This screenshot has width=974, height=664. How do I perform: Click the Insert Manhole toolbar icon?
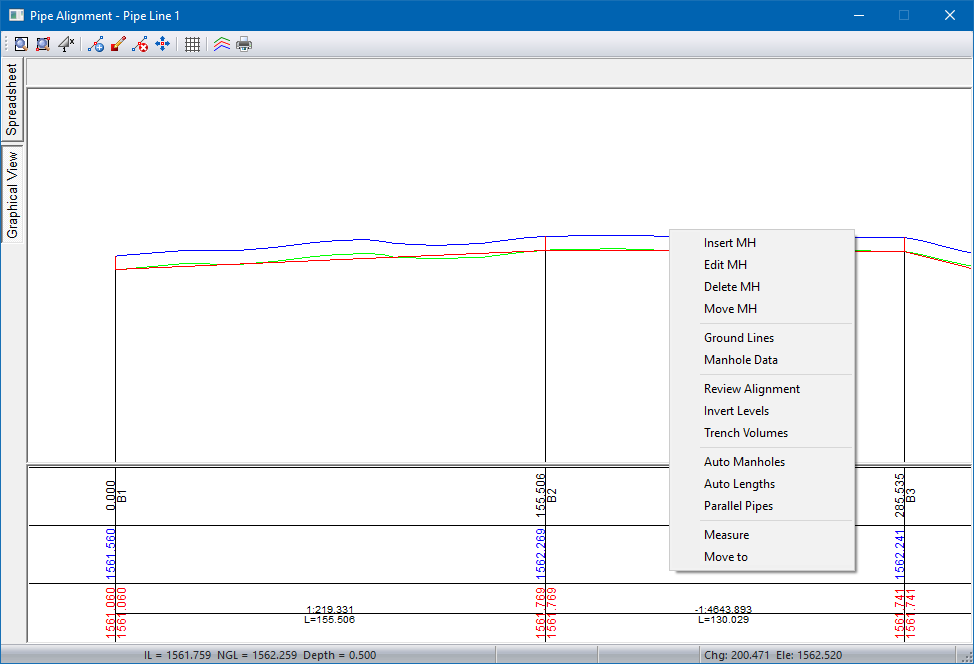pyautogui.click(x=96, y=44)
